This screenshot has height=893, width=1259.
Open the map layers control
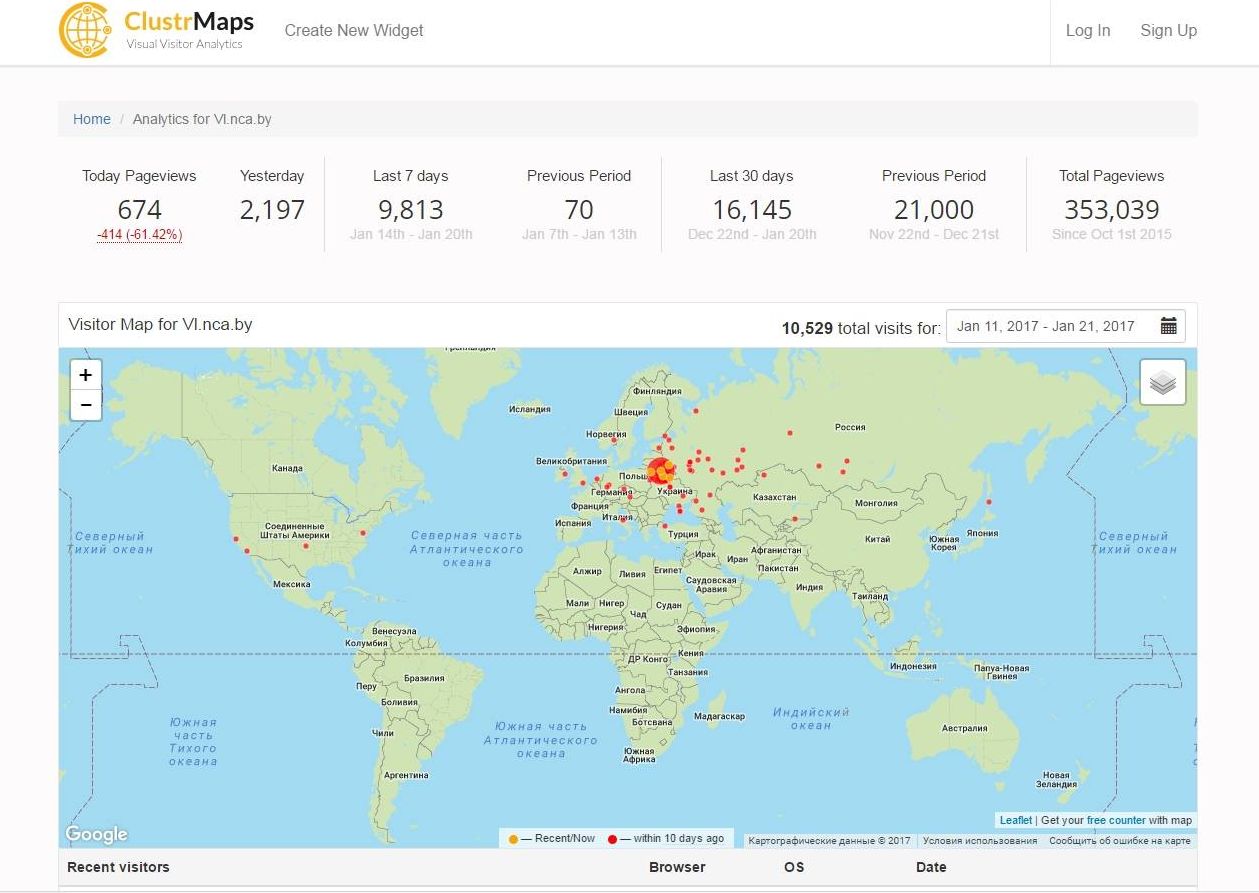(1162, 383)
